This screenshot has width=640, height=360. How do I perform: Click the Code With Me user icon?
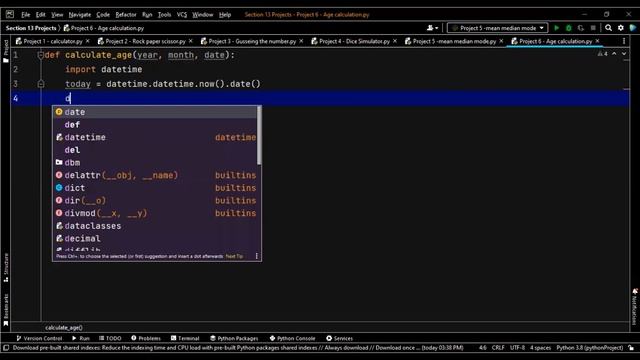coord(432,28)
